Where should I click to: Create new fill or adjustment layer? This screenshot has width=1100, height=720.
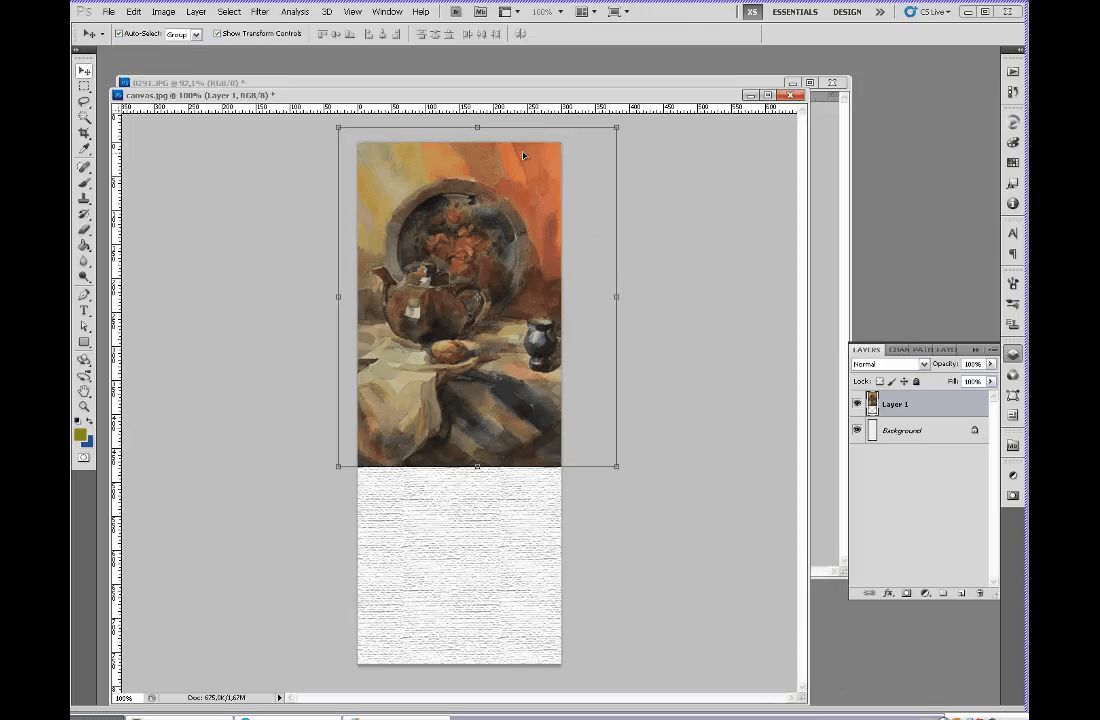pyautogui.click(x=925, y=593)
